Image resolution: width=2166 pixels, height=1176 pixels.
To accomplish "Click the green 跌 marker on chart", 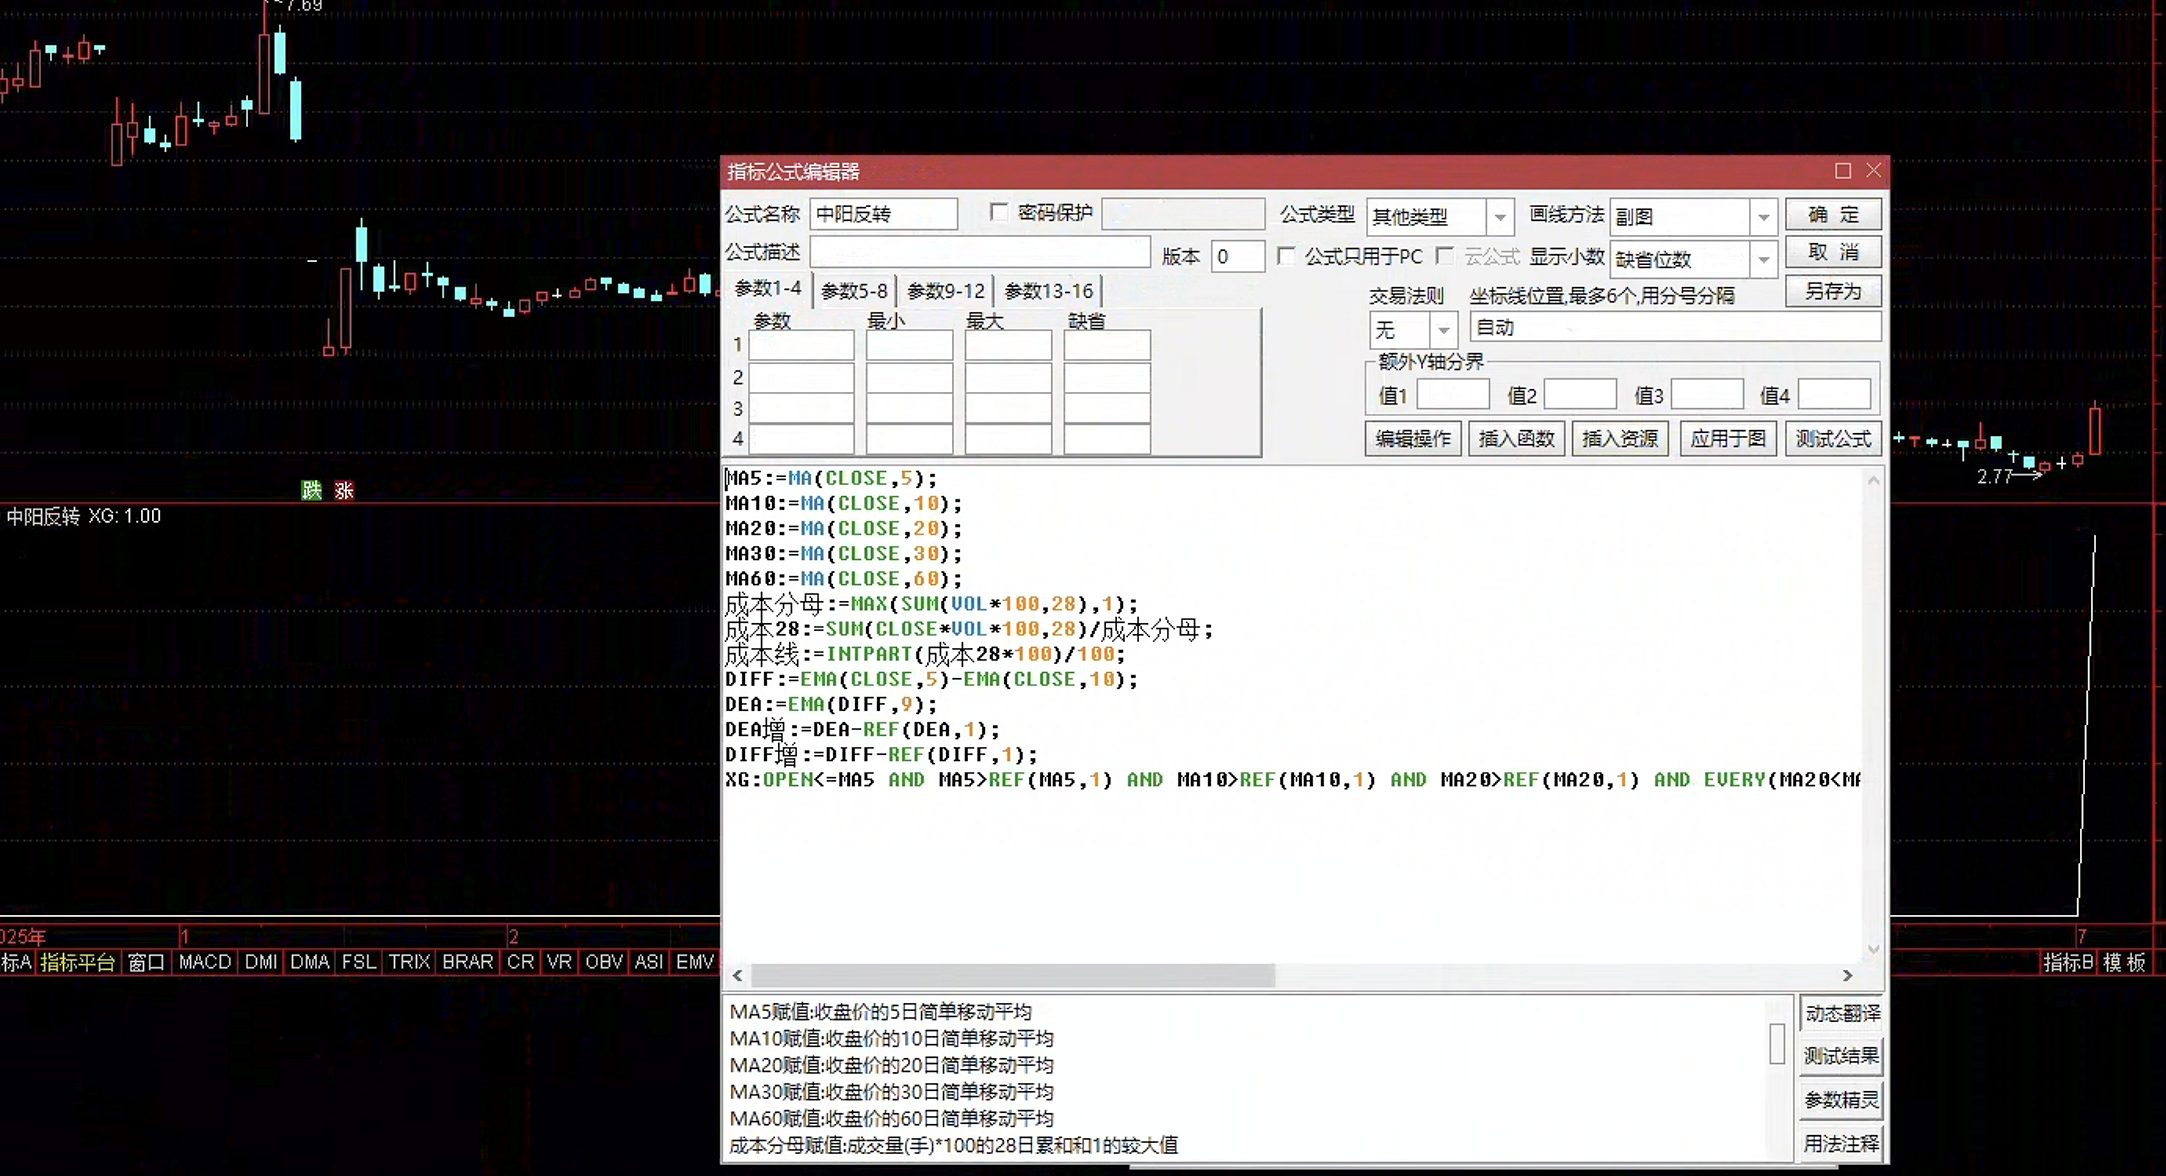I will tap(312, 490).
